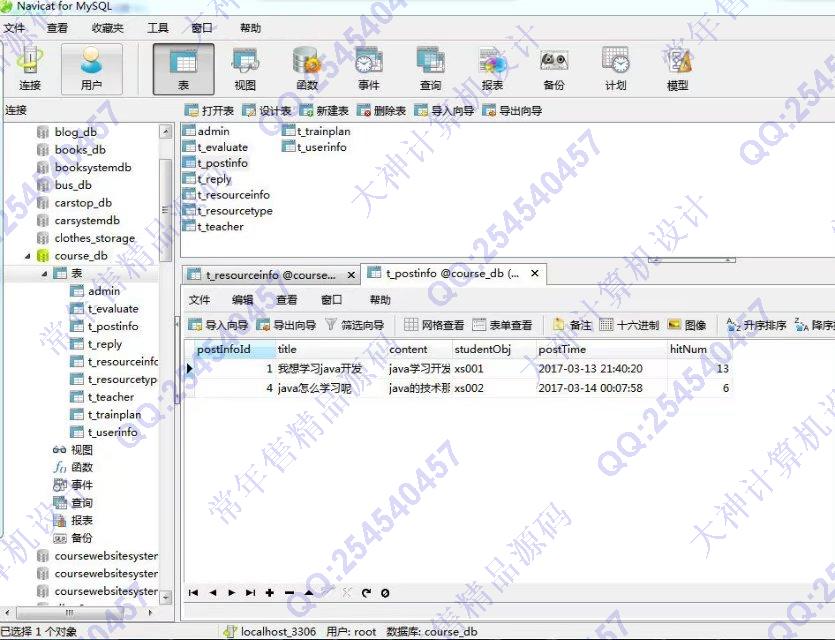
Task: Select 备份 node under course_db
Action: [x=81, y=538]
